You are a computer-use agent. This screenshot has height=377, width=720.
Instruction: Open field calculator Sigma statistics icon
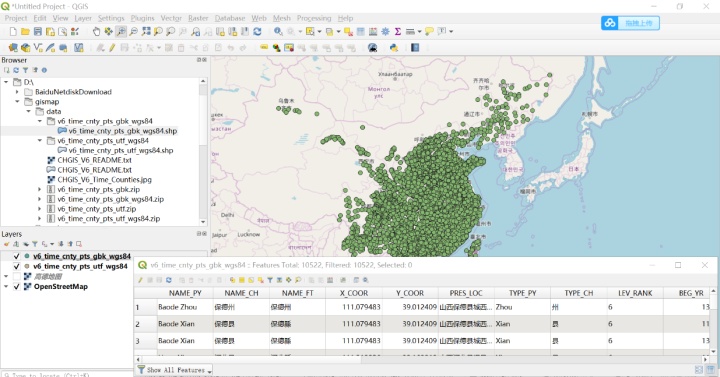(x=398, y=31)
